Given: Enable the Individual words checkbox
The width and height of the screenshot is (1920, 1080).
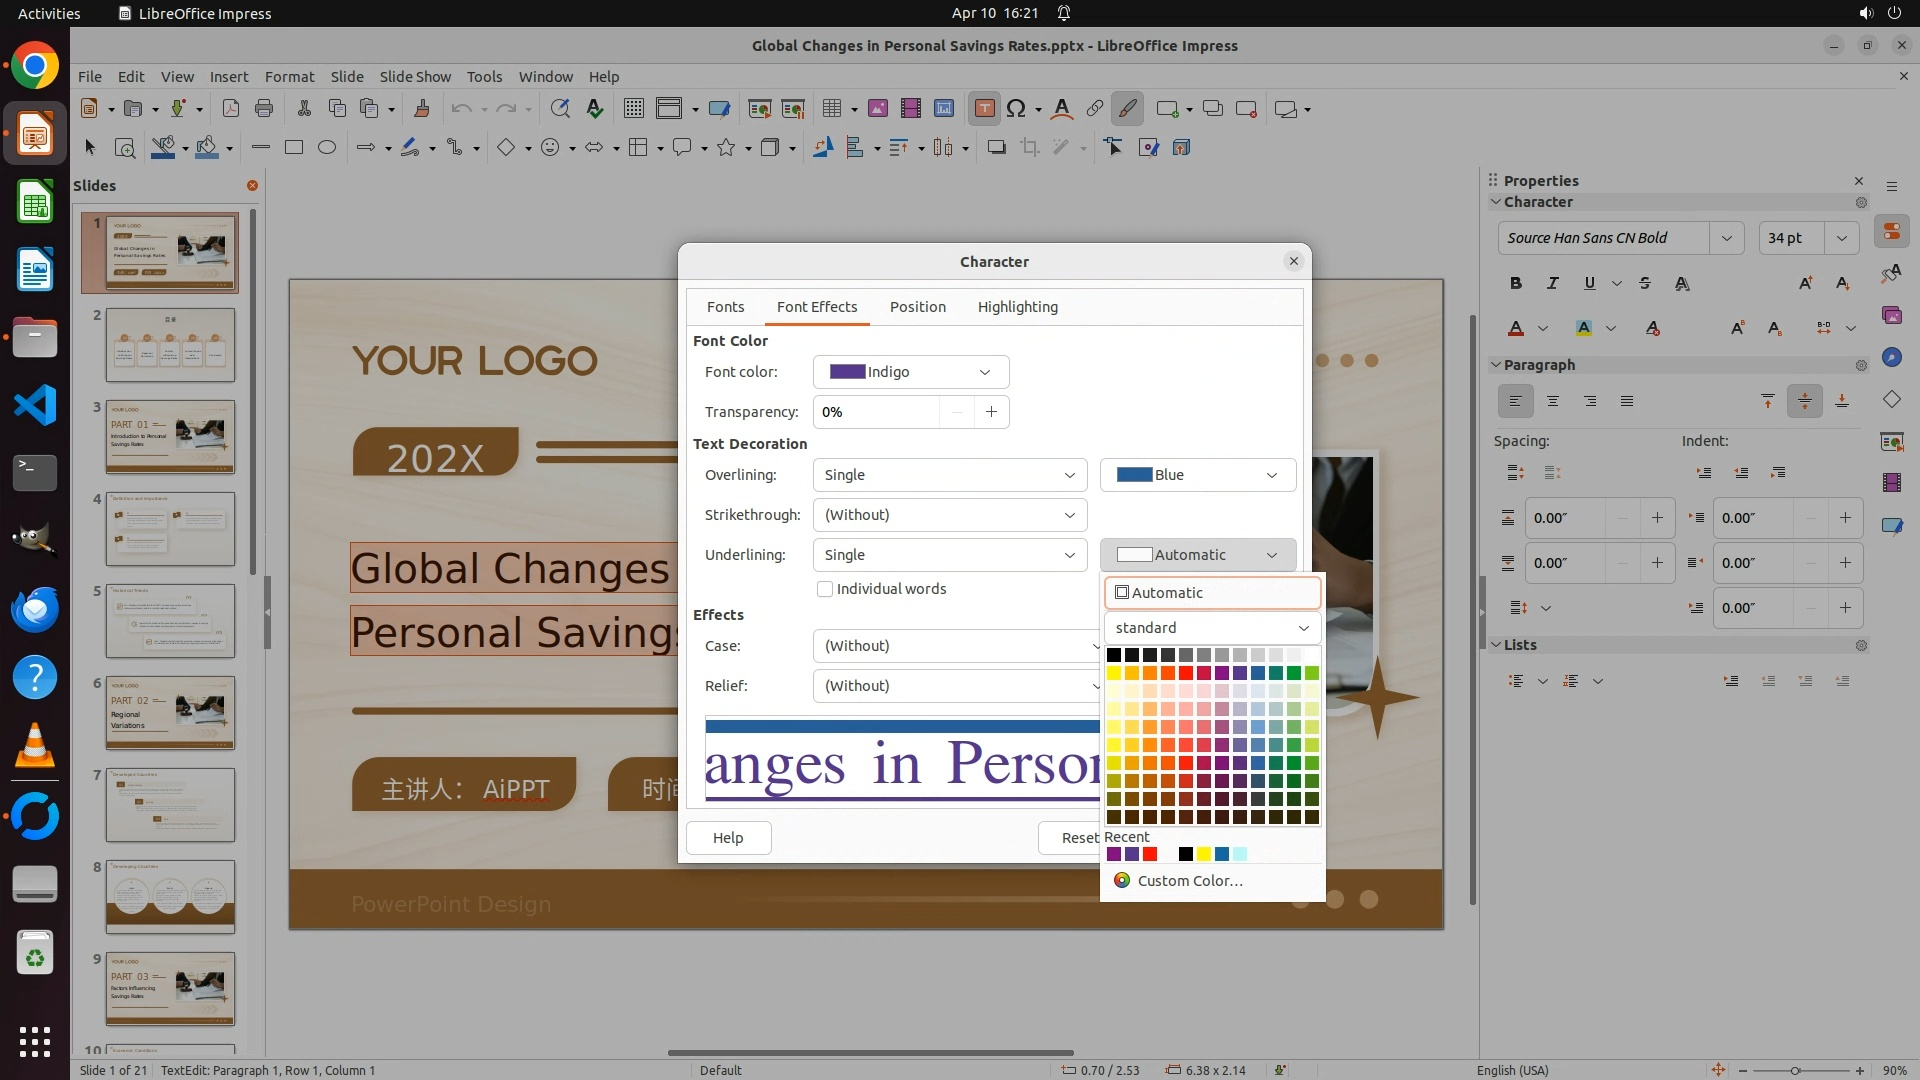Looking at the screenshot, I should pos(825,589).
